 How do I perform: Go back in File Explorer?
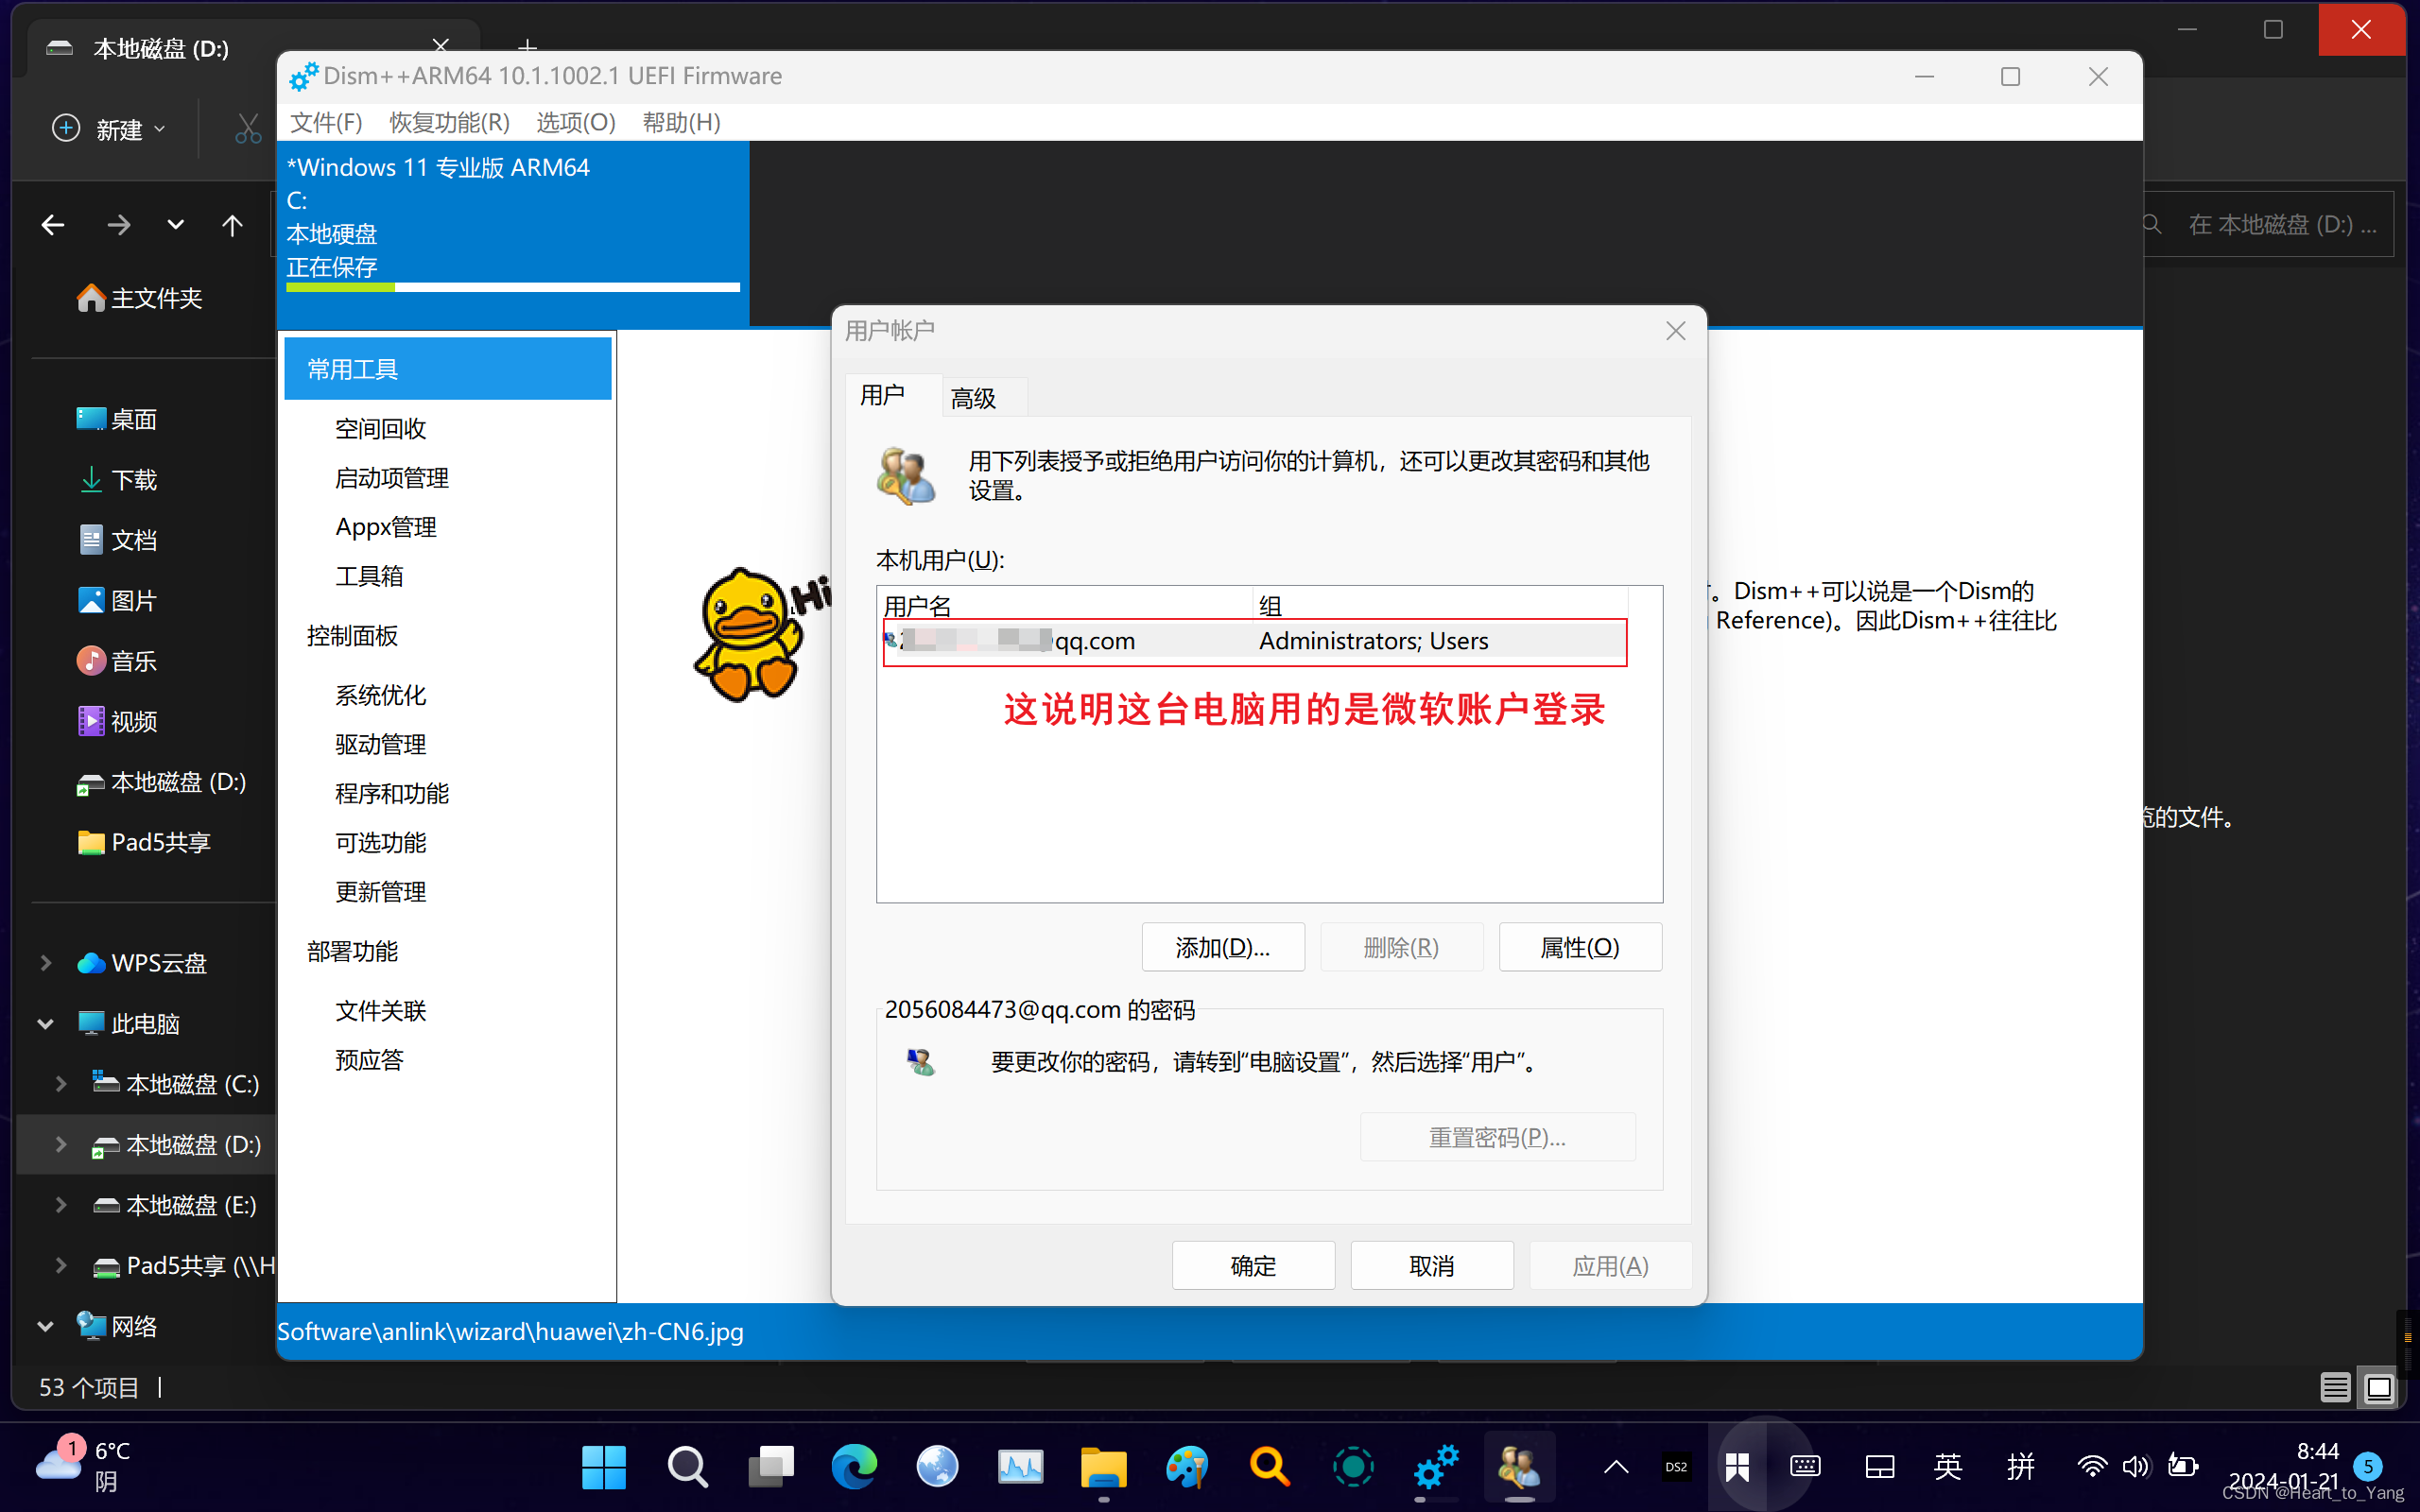pos(53,225)
